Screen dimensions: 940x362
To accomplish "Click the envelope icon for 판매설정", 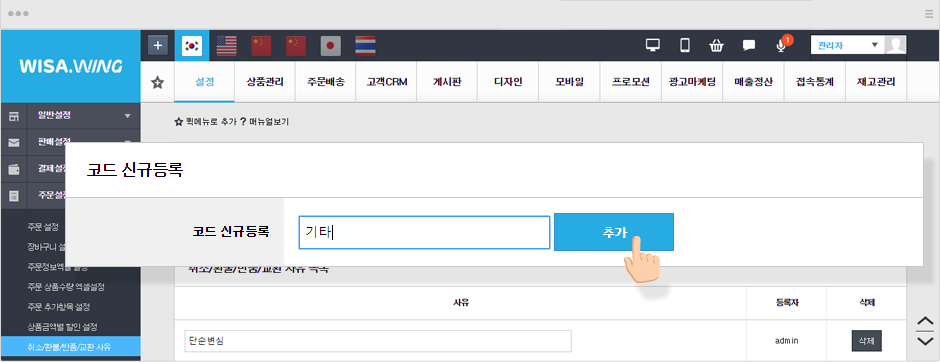I will click(x=13, y=143).
